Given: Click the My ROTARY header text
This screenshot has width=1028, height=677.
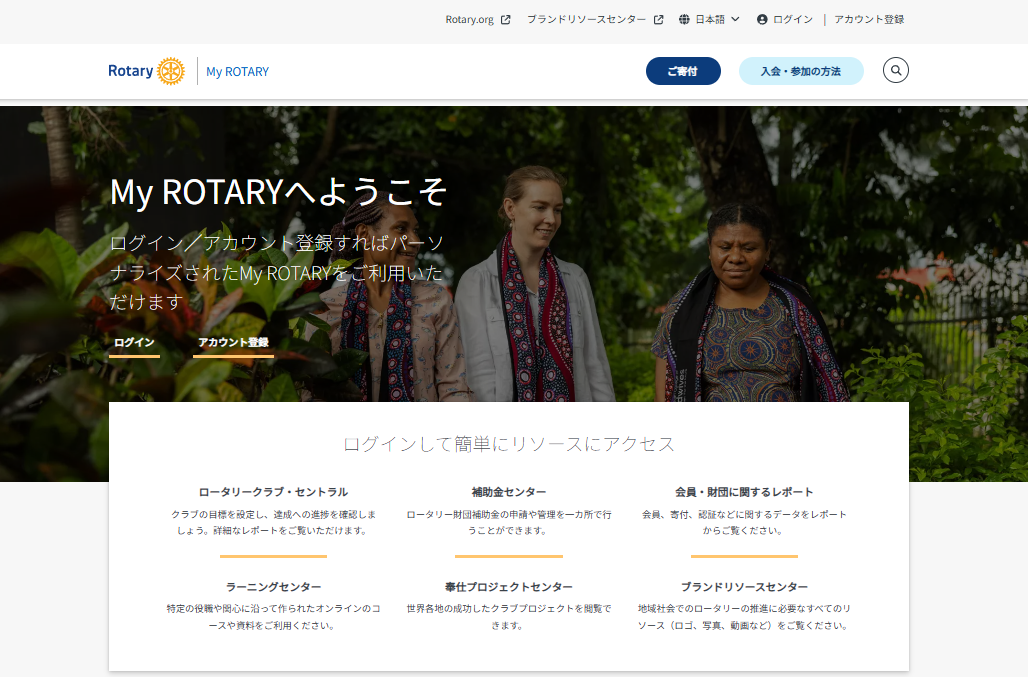Looking at the screenshot, I should point(238,71).
